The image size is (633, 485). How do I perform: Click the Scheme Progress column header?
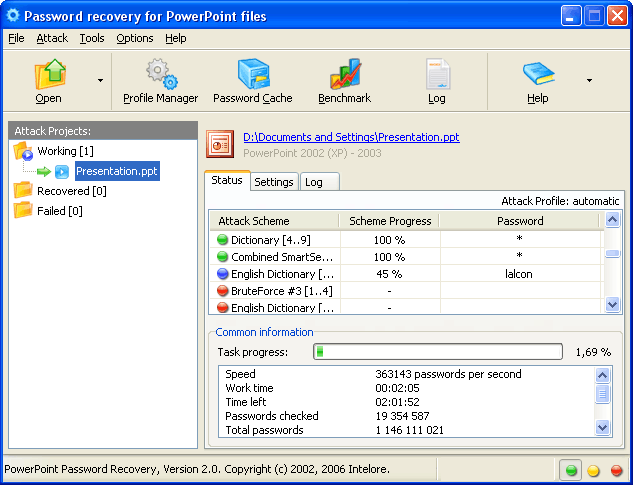[x=390, y=221]
